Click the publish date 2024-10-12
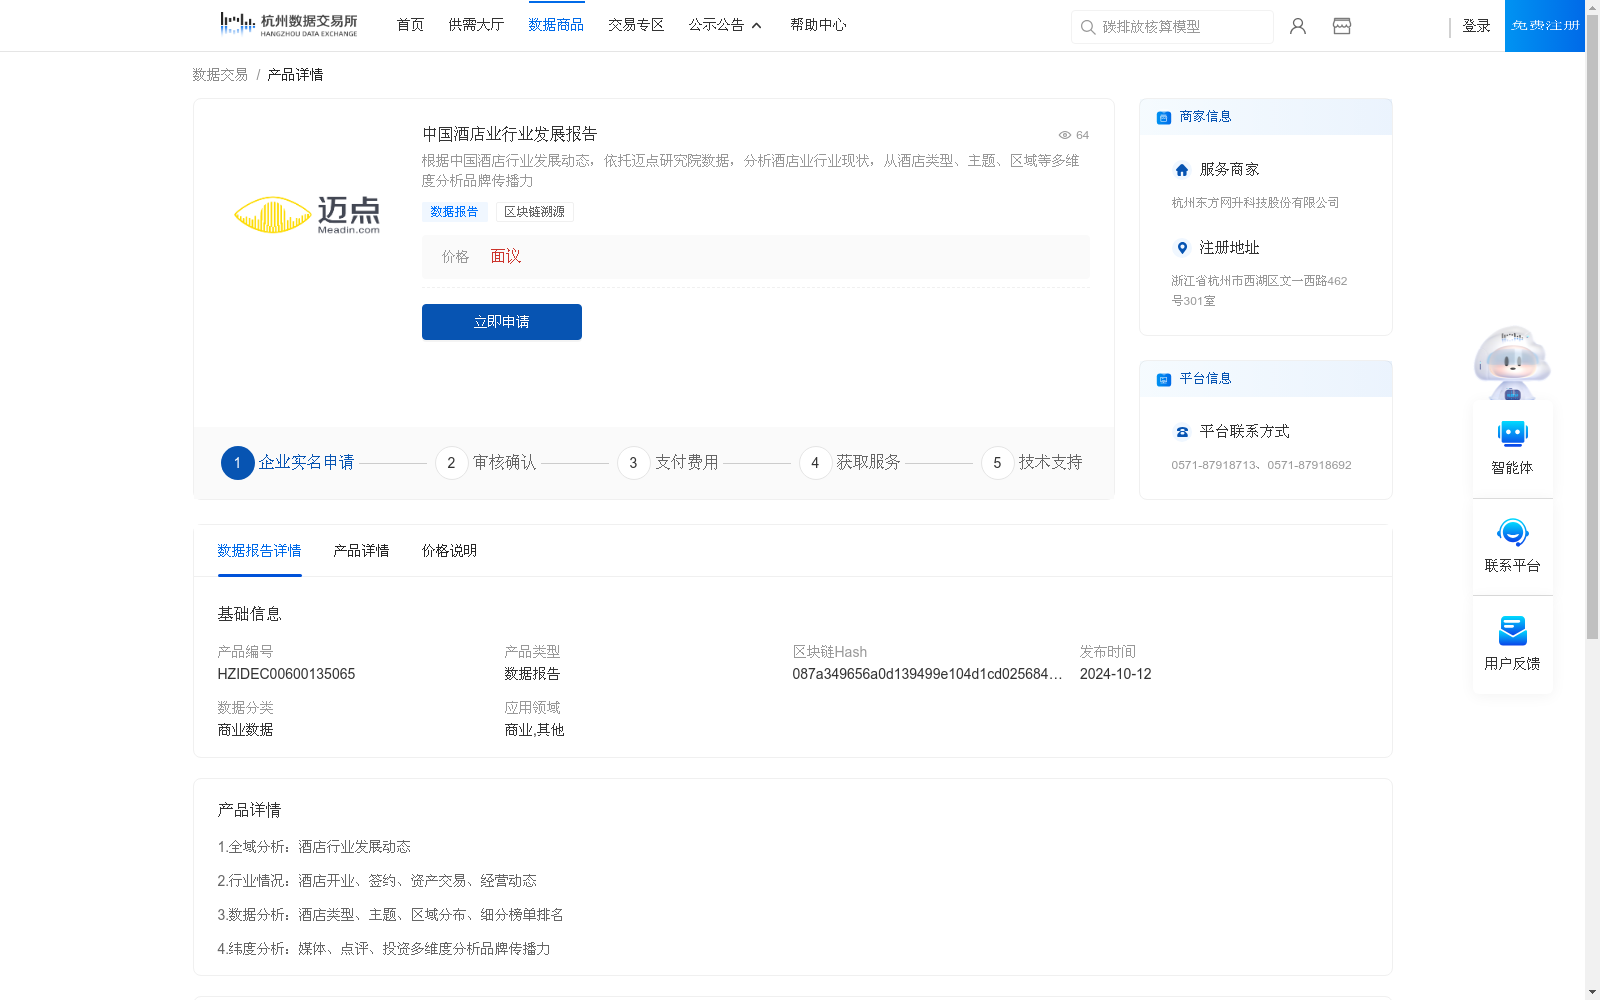This screenshot has width=1600, height=1000. click(1115, 674)
